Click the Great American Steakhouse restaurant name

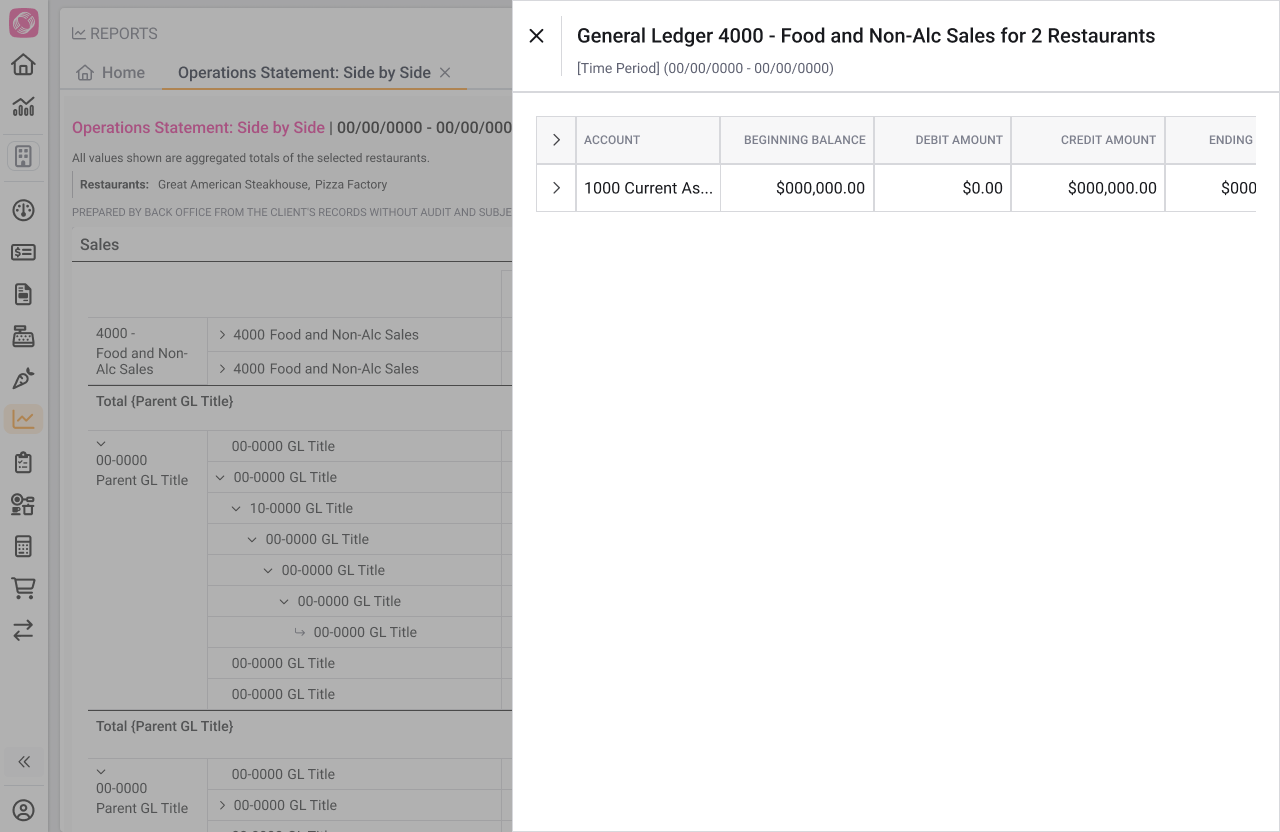[232, 184]
